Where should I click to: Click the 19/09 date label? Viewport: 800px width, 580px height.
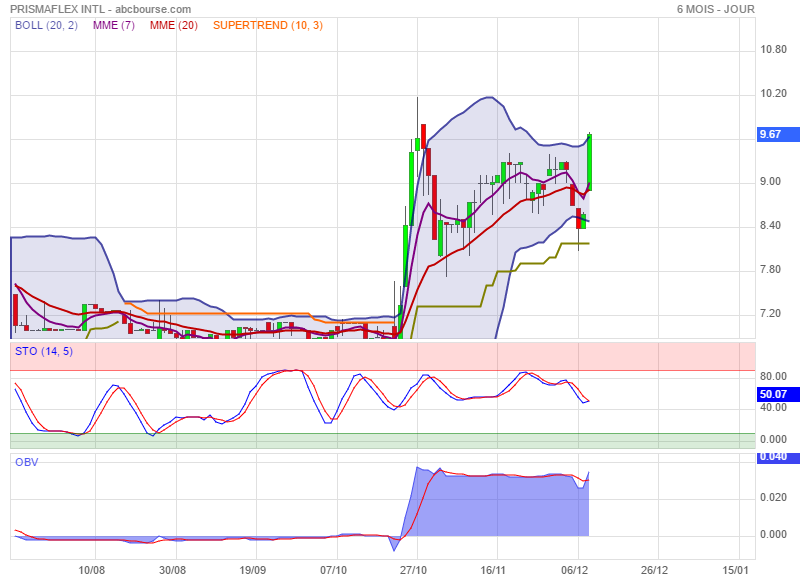tap(253, 570)
